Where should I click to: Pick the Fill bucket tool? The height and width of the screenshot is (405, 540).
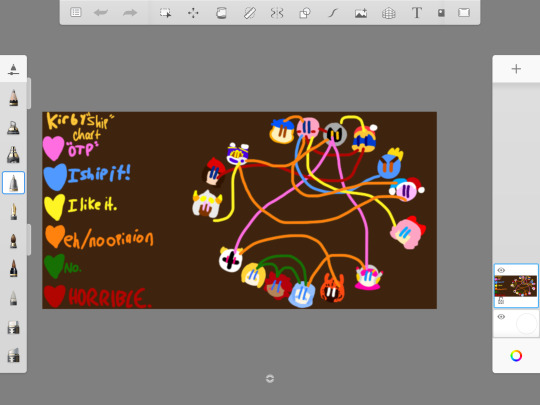coord(221,13)
